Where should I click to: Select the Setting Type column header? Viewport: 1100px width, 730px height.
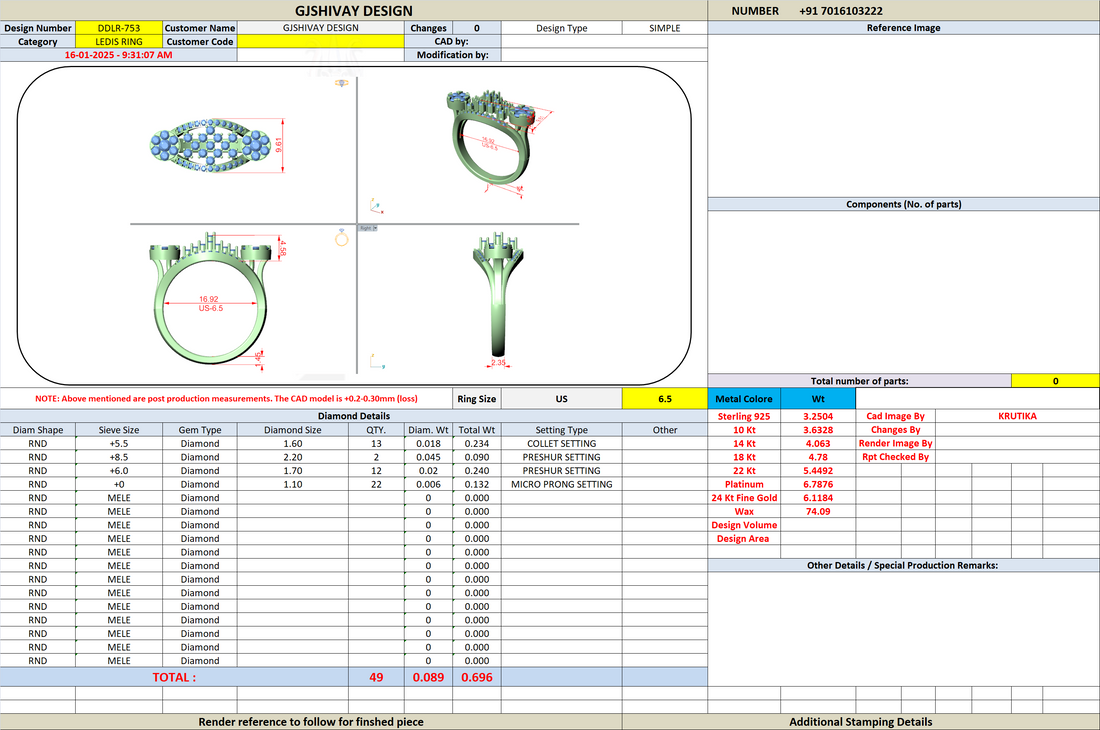[x=561, y=430]
